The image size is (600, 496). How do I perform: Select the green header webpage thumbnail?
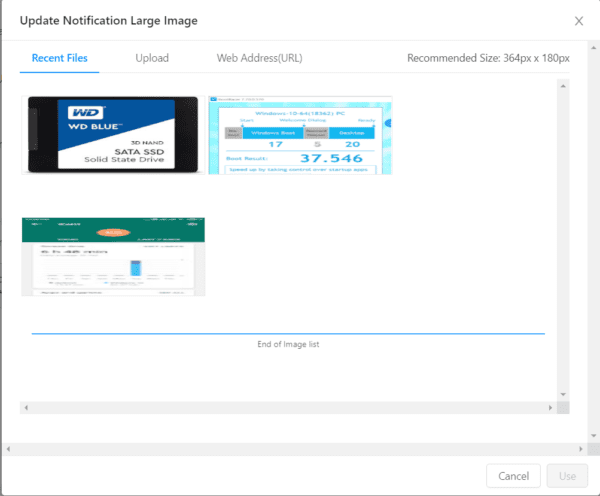point(113,256)
